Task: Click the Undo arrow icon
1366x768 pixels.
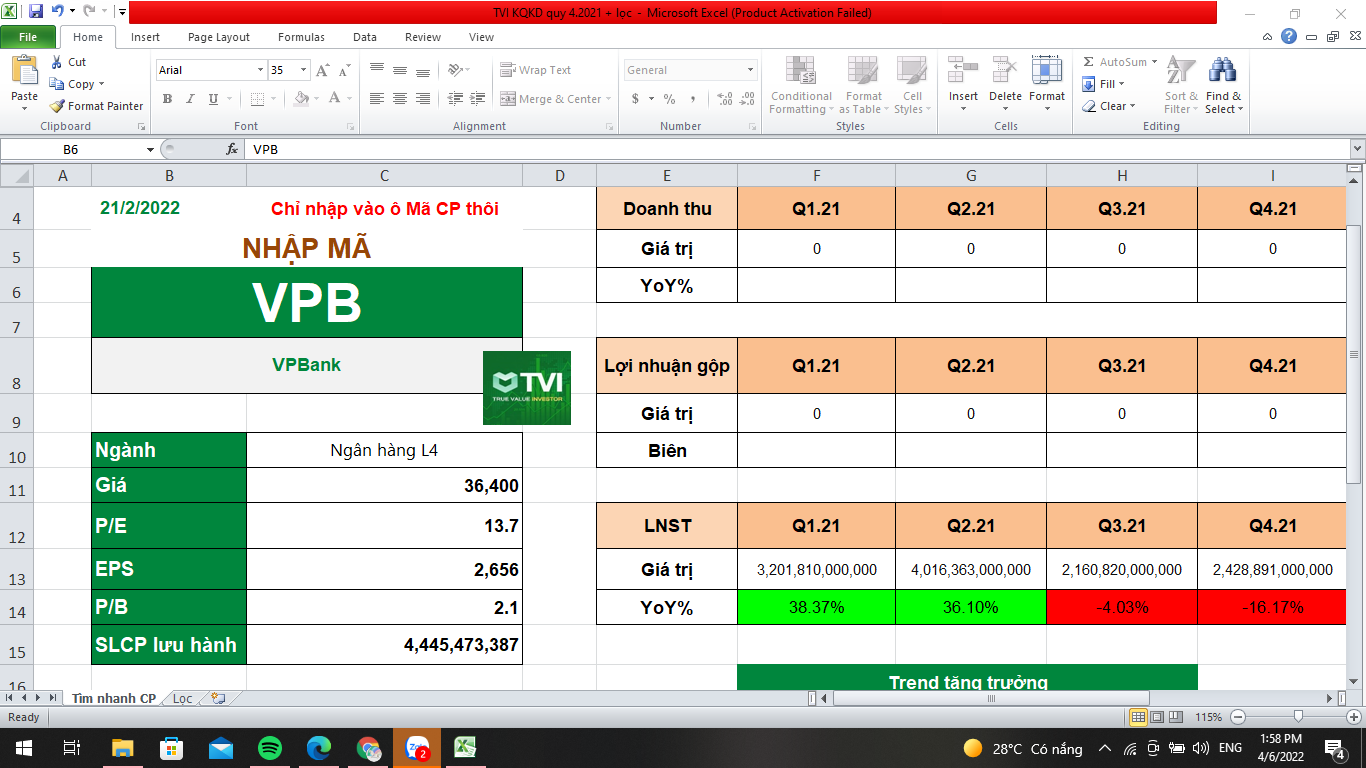Action: [58, 12]
